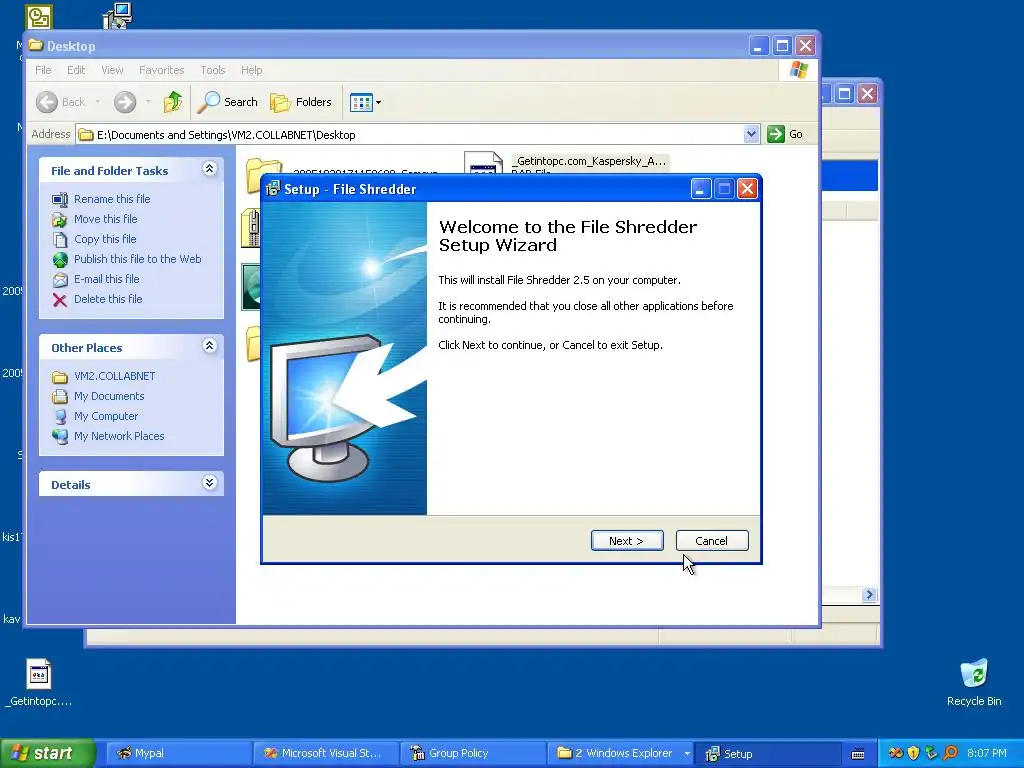Screen dimensions: 1024x768
Task: Expand the Back history dropdown arrow
Action: [x=98, y=102]
